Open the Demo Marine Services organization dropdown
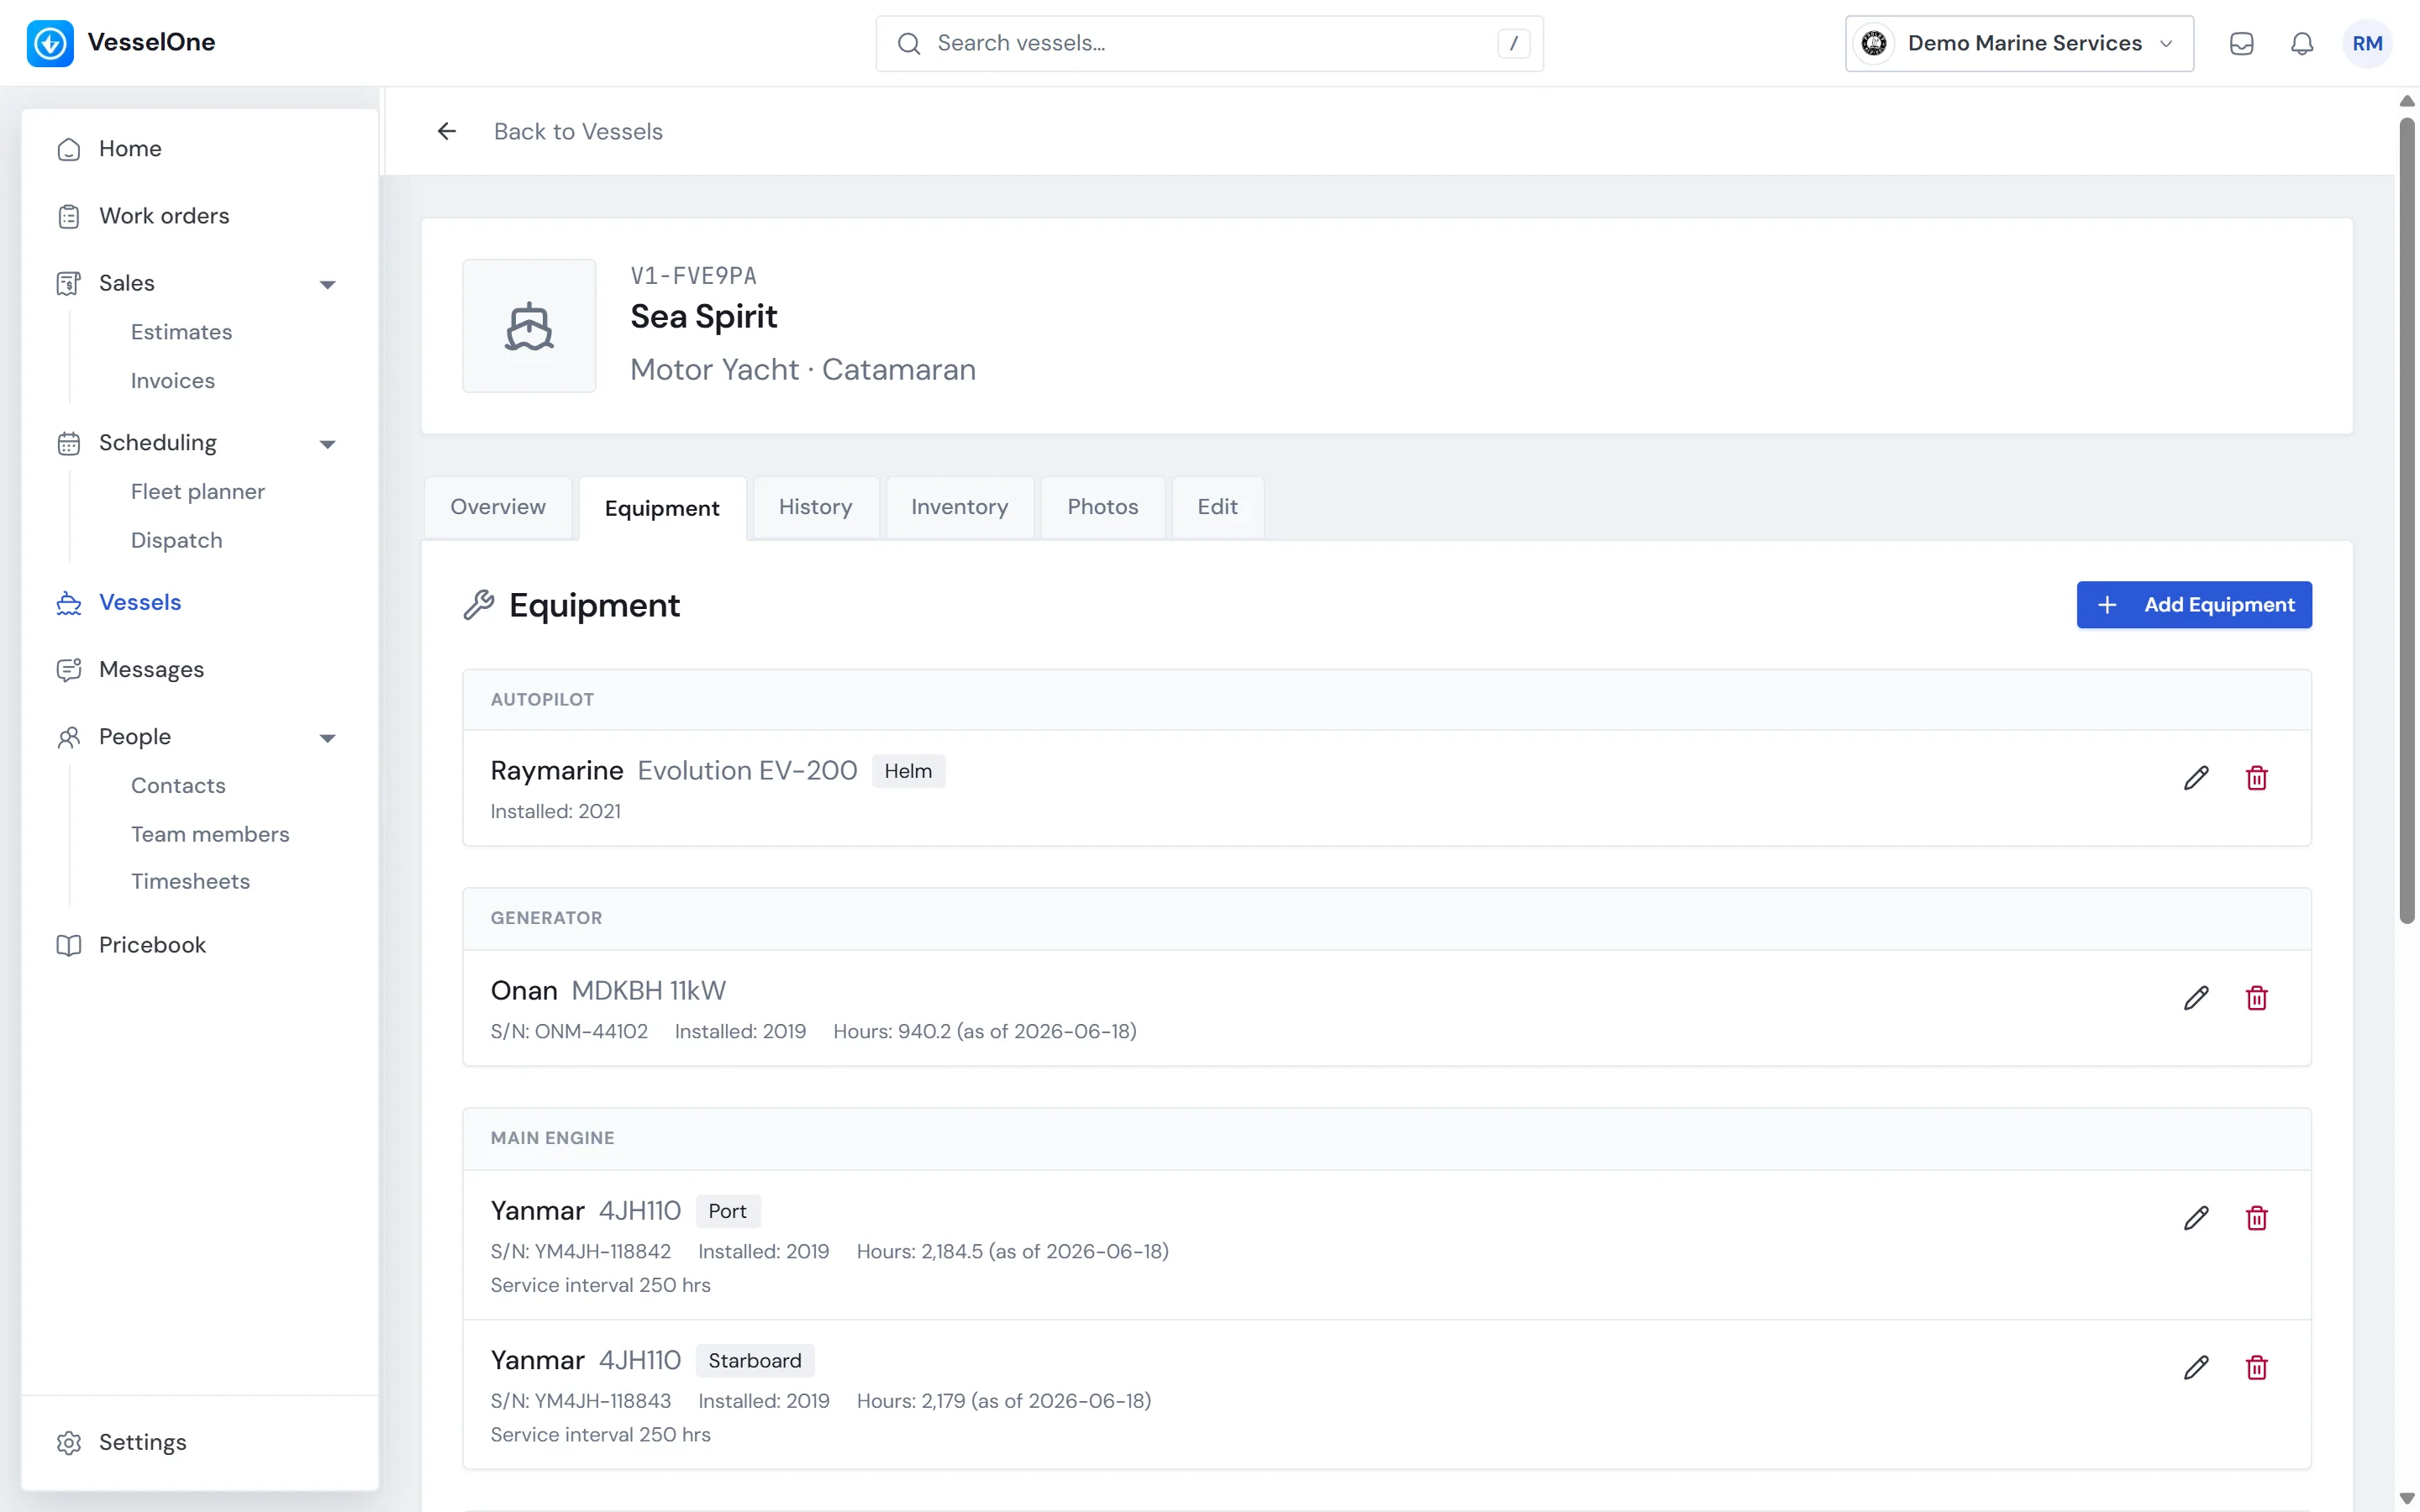Image resolution: width=2420 pixels, height=1512 pixels. click(x=2019, y=43)
